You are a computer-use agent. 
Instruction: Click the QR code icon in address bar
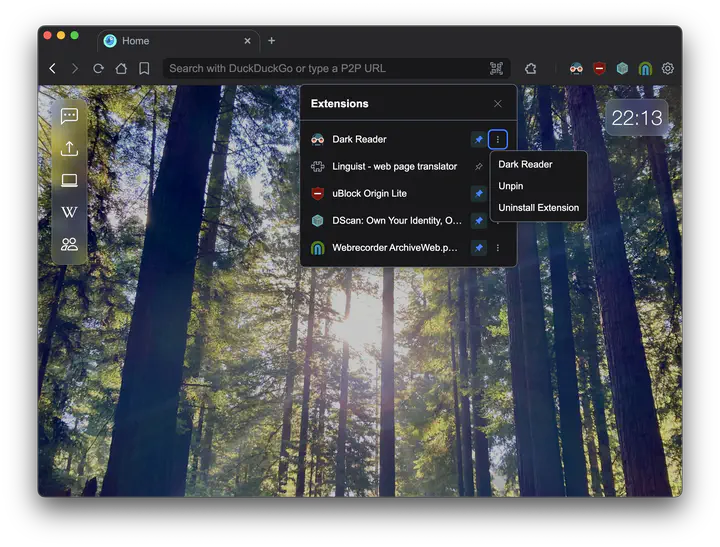[496, 68]
